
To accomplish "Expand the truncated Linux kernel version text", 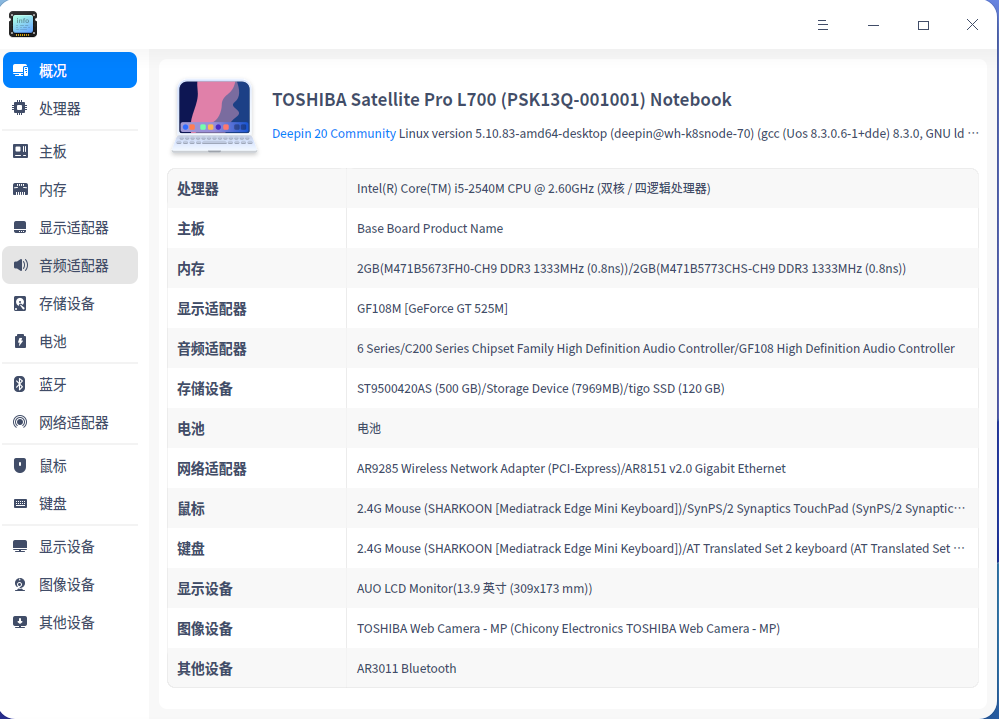I will [x=975, y=132].
